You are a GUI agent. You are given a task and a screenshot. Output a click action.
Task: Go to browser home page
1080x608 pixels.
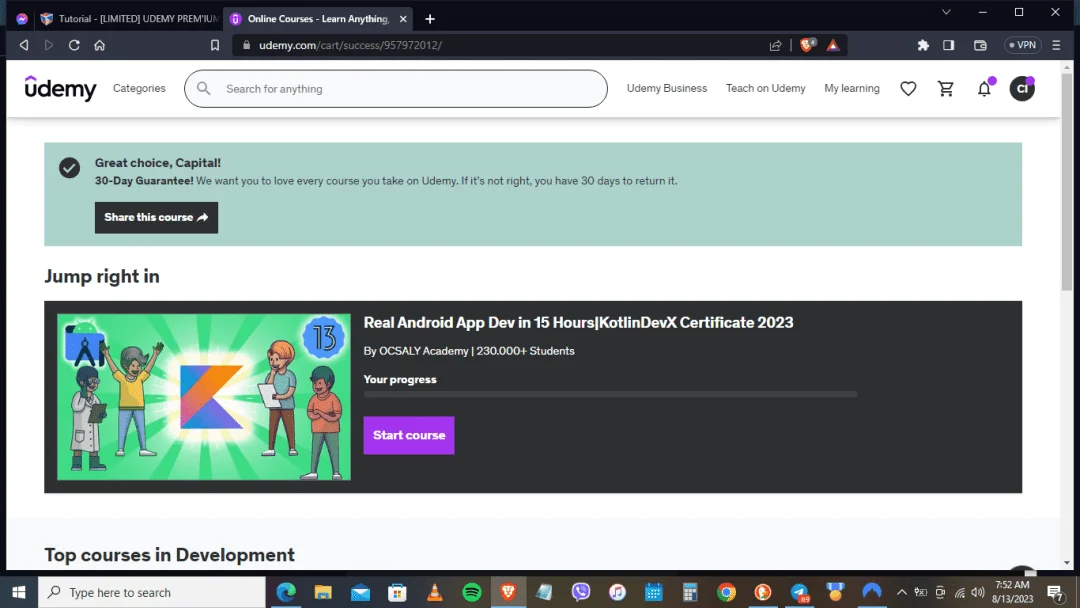click(100, 45)
